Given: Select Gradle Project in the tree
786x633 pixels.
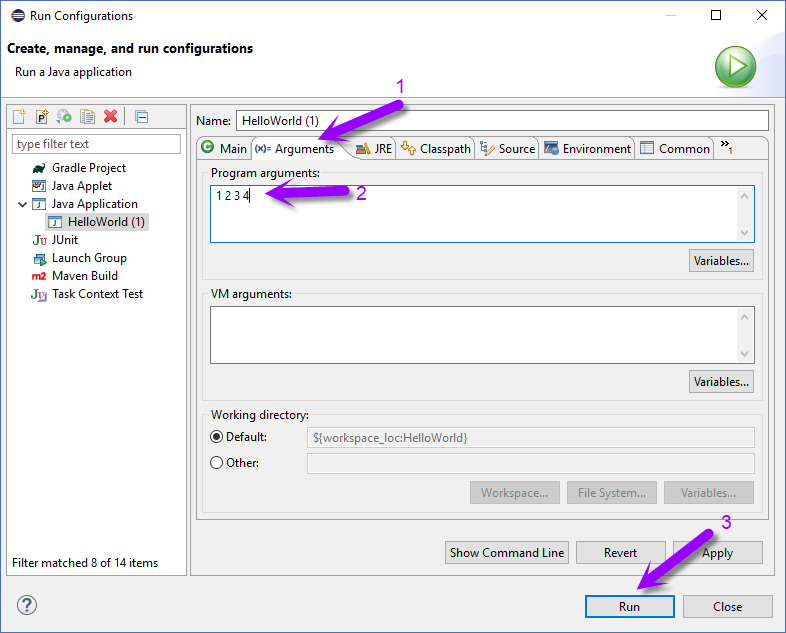Looking at the screenshot, I should (x=89, y=168).
